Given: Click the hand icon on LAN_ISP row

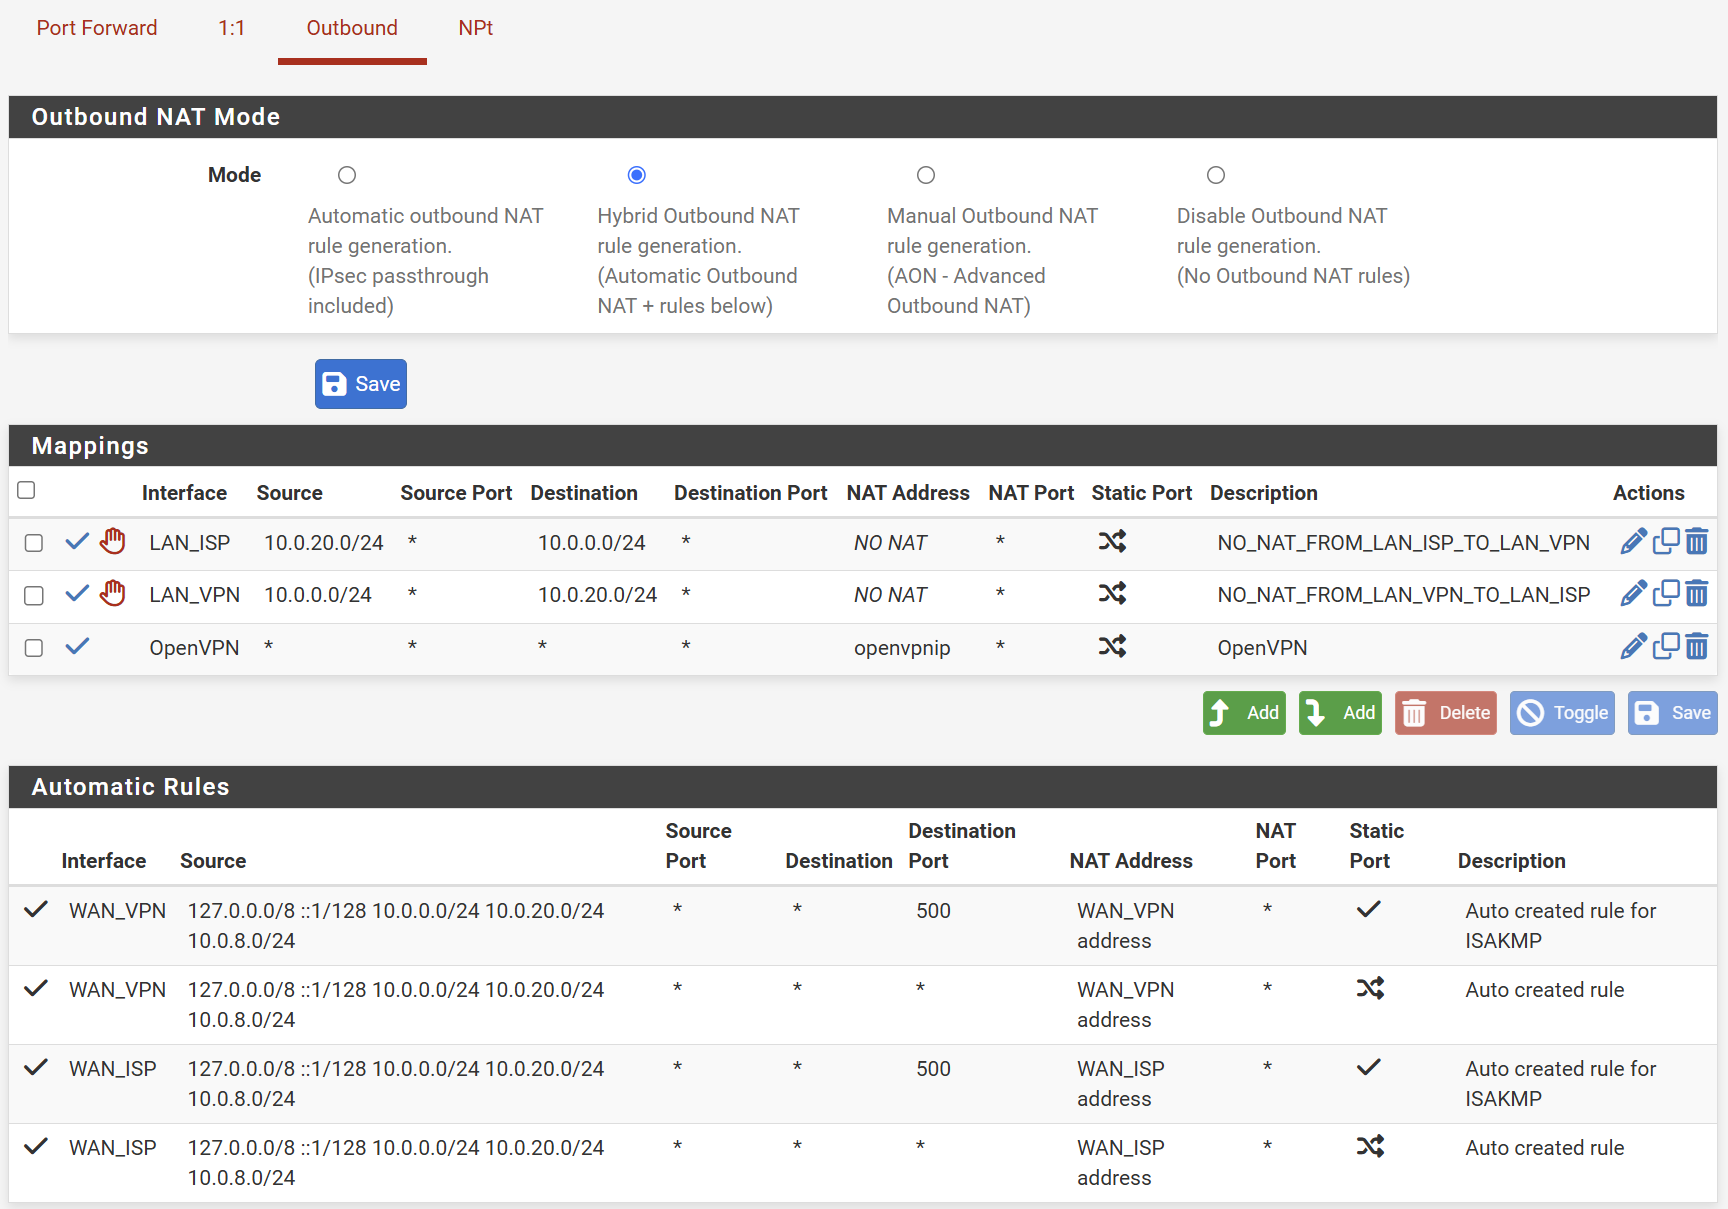Looking at the screenshot, I should point(113,541).
